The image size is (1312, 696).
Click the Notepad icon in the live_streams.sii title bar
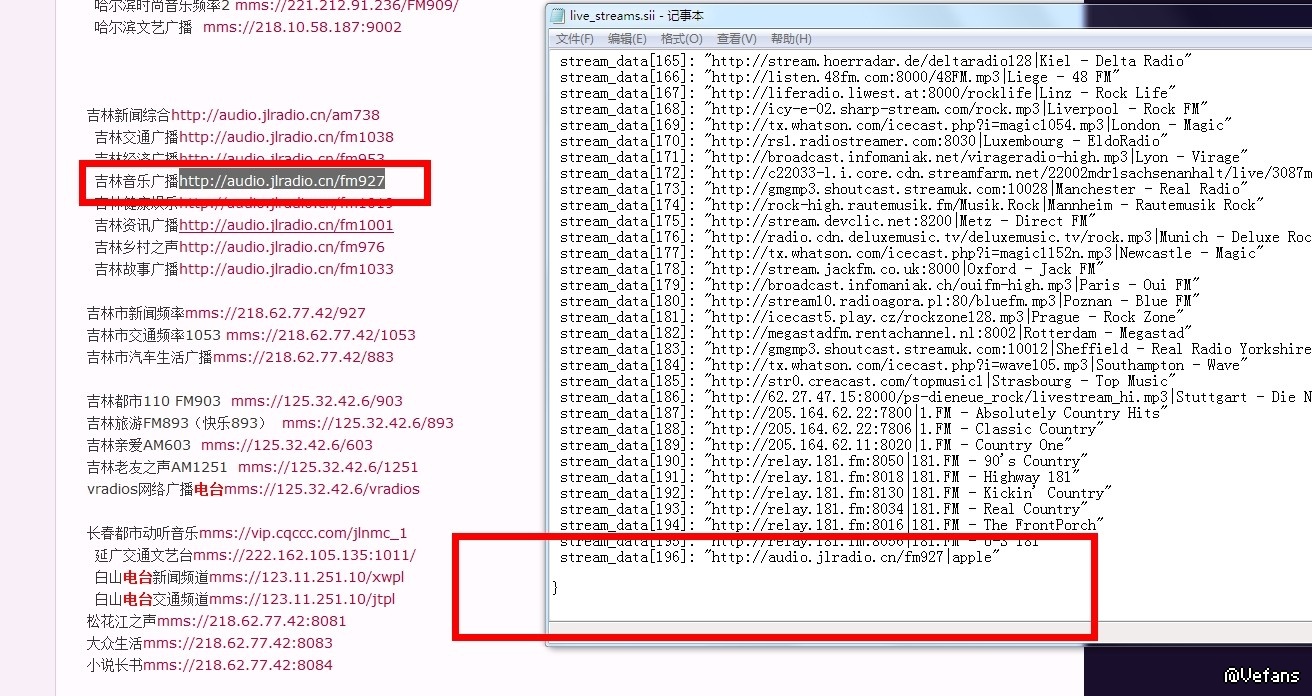click(558, 15)
